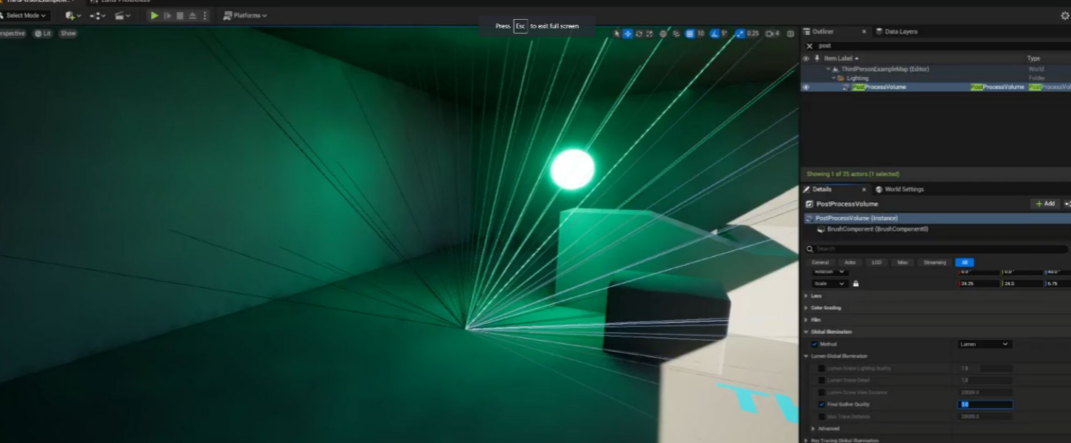Image resolution: width=1071 pixels, height=443 pixels.
Task: Select the Misc filter tab
Action: coord(903,262)
